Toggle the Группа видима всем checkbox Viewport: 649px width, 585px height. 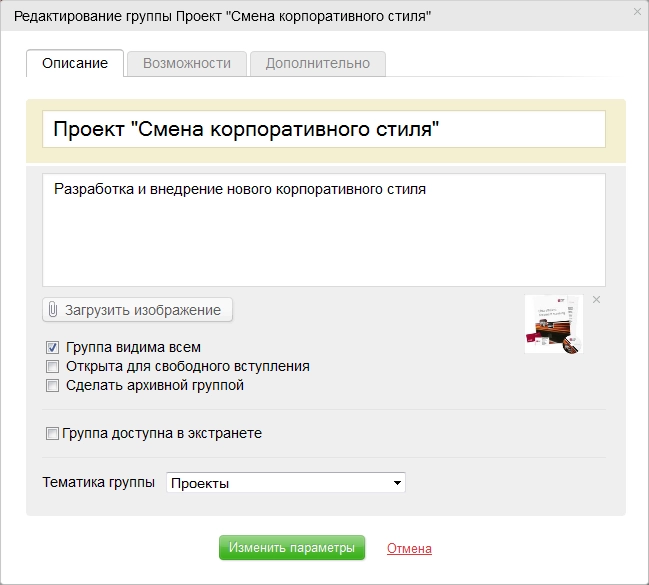click(52, 347)
